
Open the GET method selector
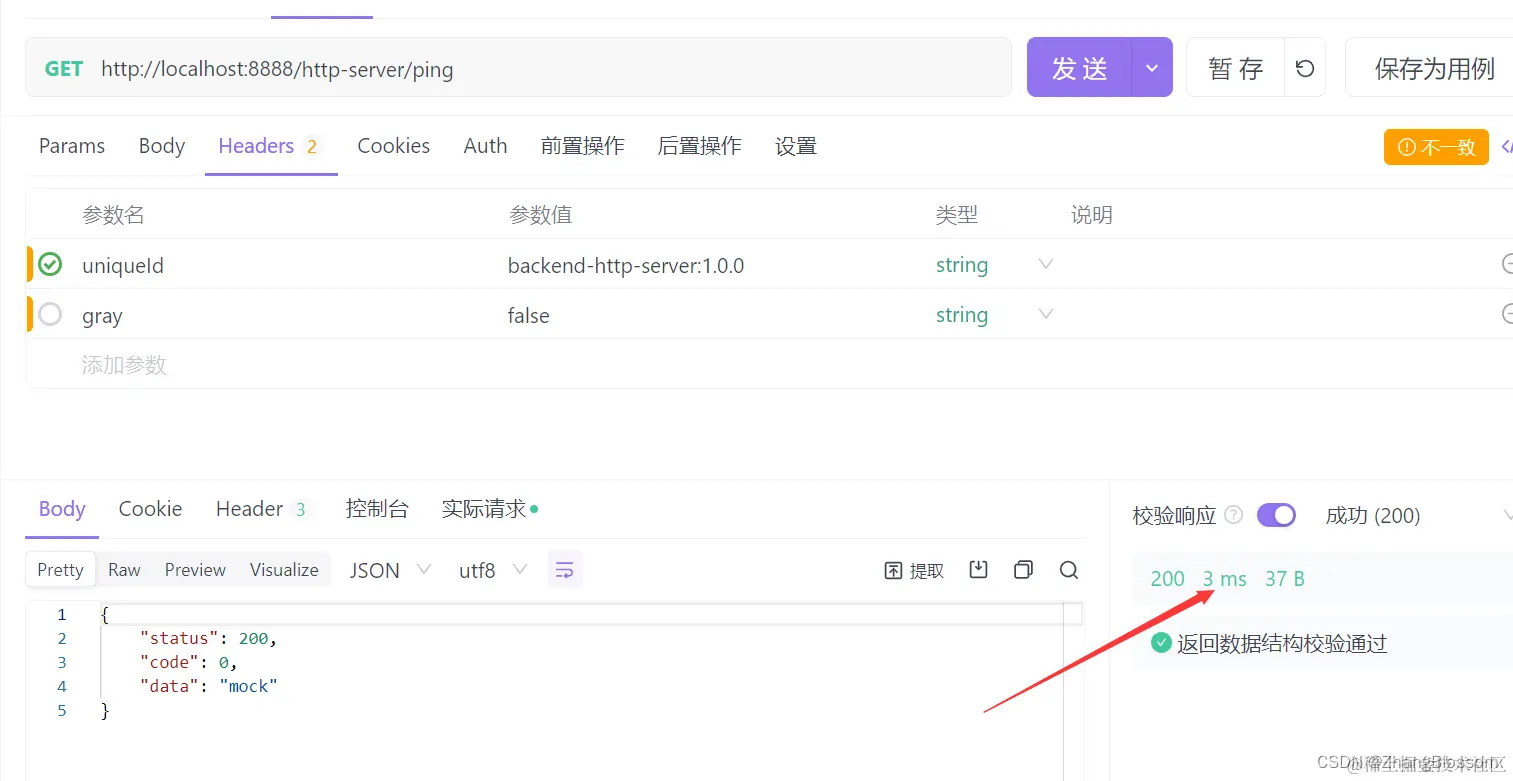coord(64,69)
